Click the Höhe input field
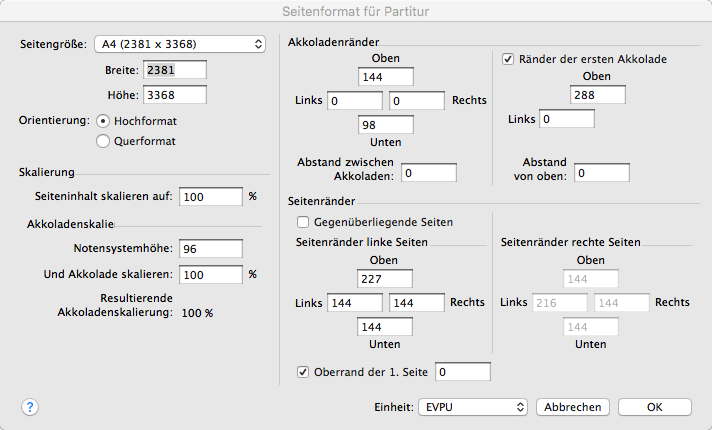This screenshot has width=712, height=430. 175,95
